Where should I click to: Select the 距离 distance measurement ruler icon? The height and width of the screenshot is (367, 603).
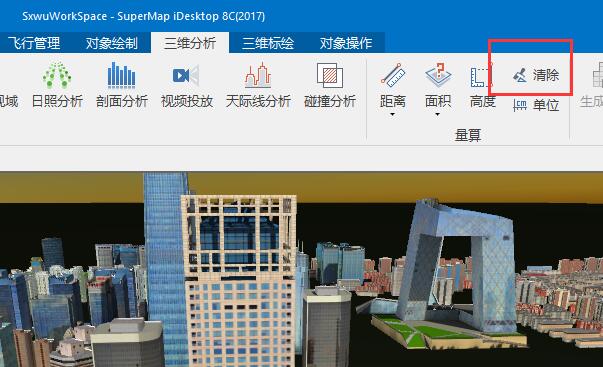pyautogui.click(x=393, y=75)
